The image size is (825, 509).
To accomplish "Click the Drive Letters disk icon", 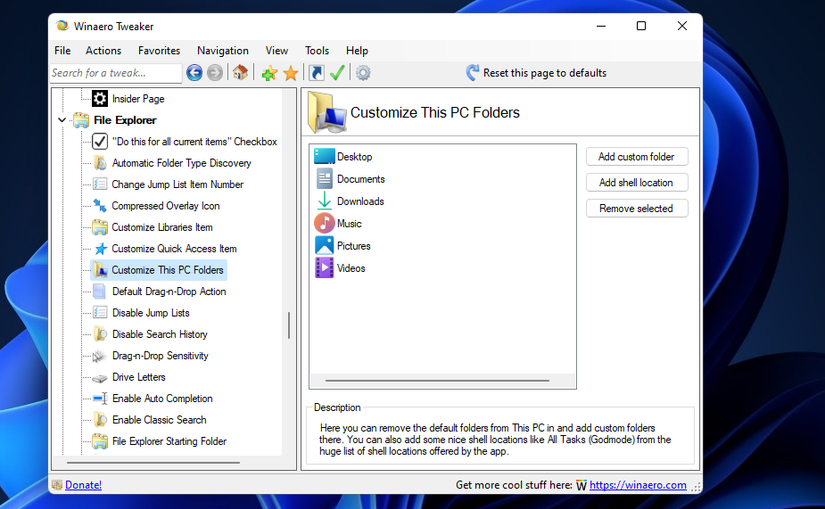I will (x=99, y=378).
